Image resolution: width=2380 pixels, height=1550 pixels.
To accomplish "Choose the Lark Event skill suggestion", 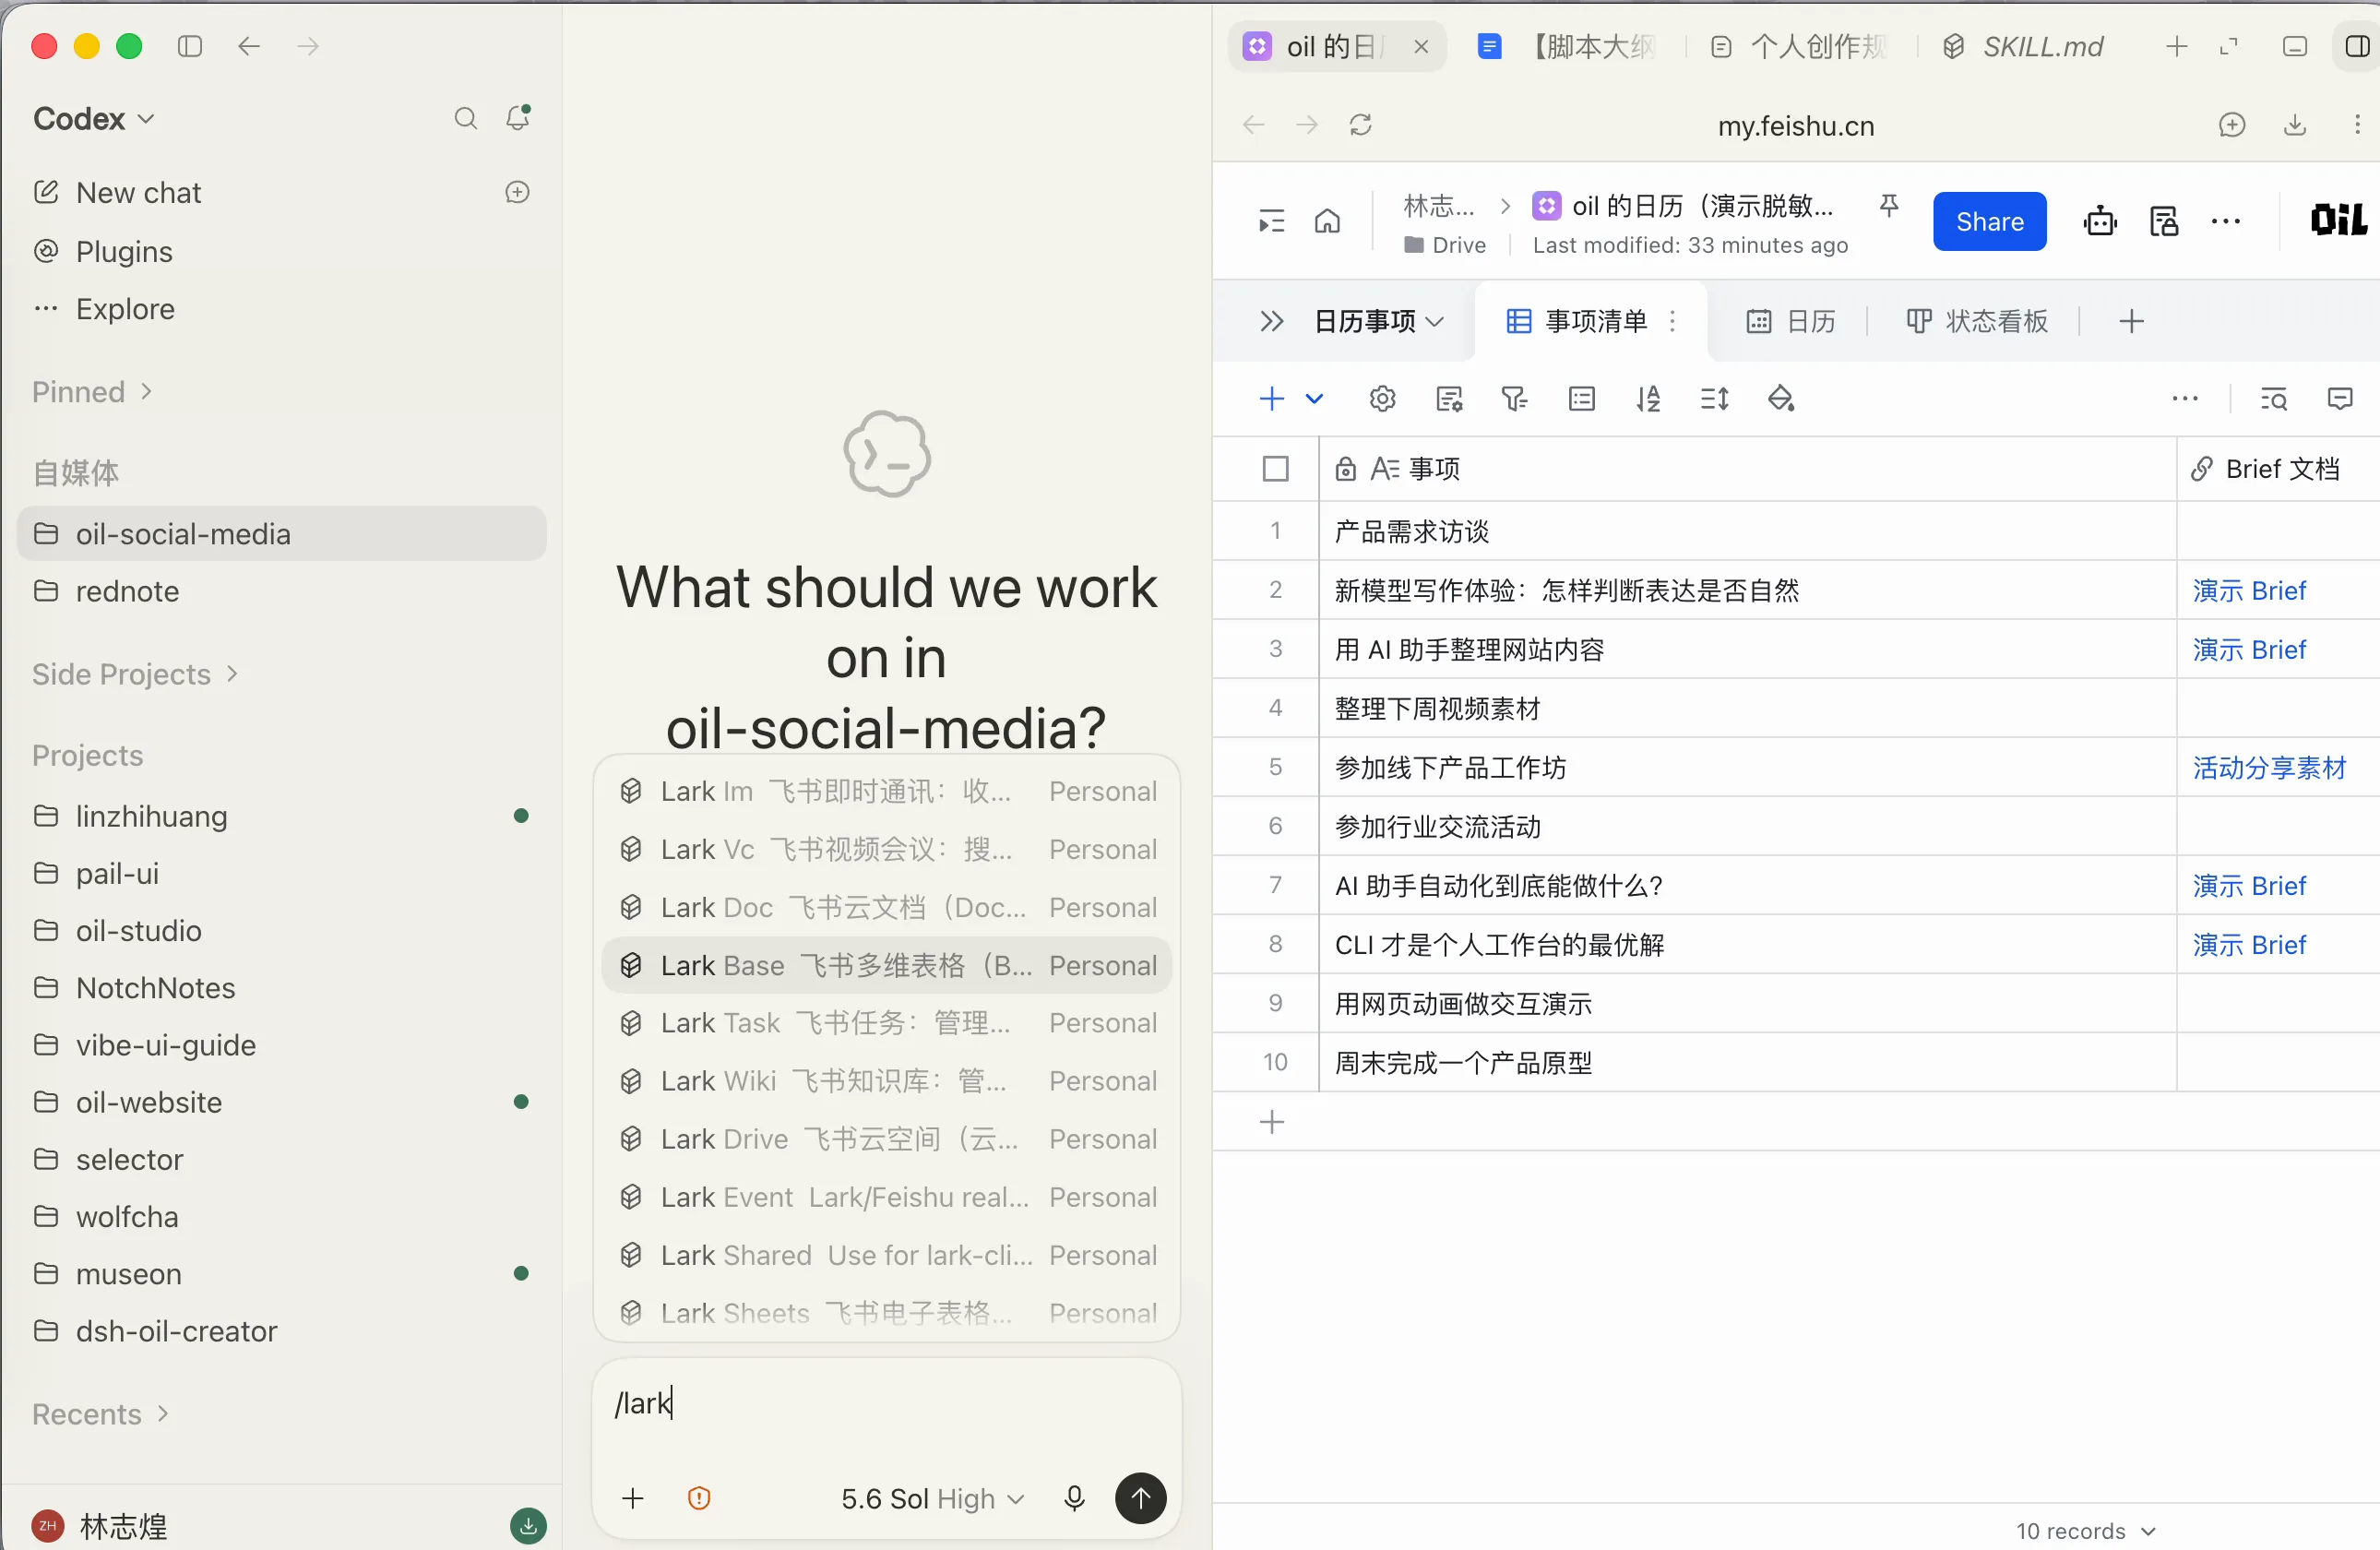I will click(x=886, y=1197).
